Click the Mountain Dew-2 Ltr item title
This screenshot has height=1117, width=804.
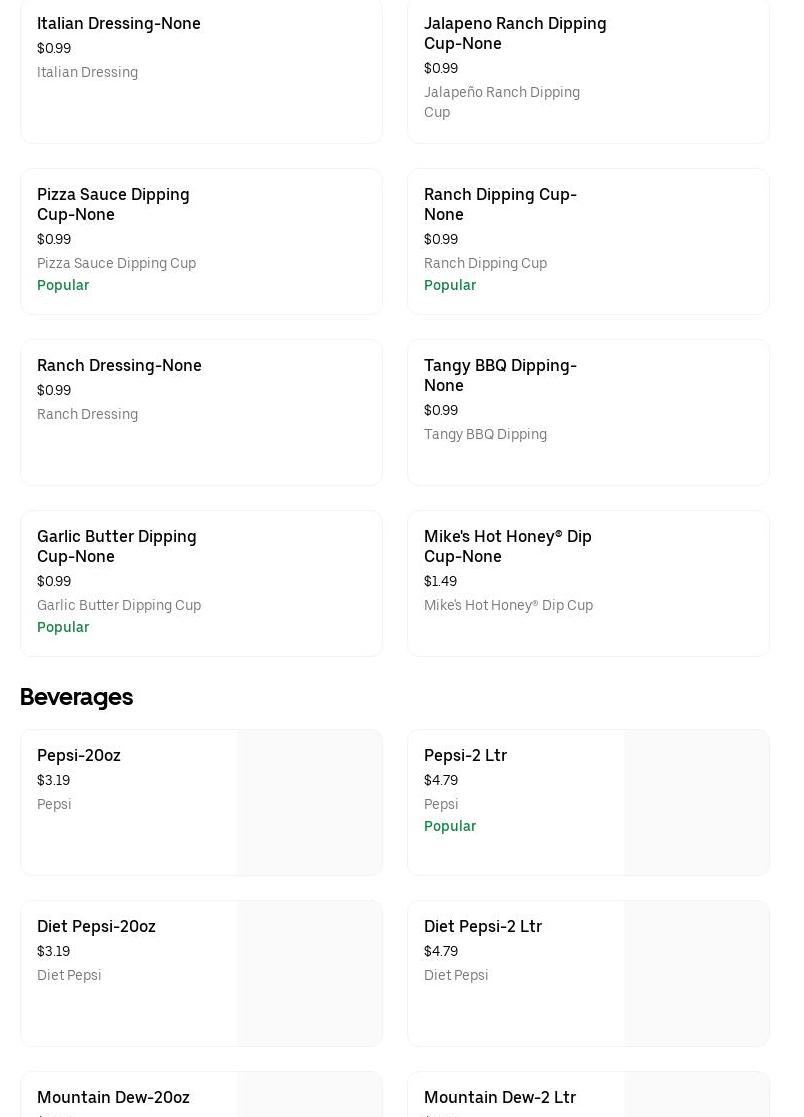pos(500,1098)
